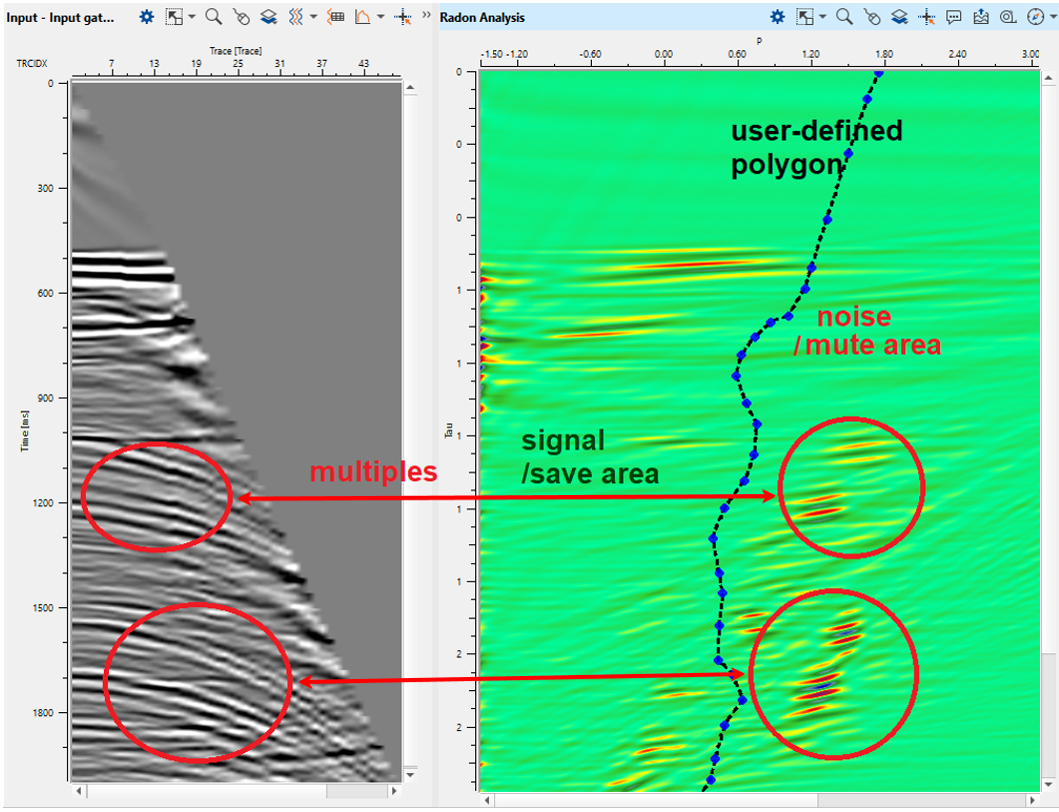Expand selection mode dropdown arrow in Input gather toolbar
The image size is (1059, 812).
pyautogui.click(x=192, y=17)
